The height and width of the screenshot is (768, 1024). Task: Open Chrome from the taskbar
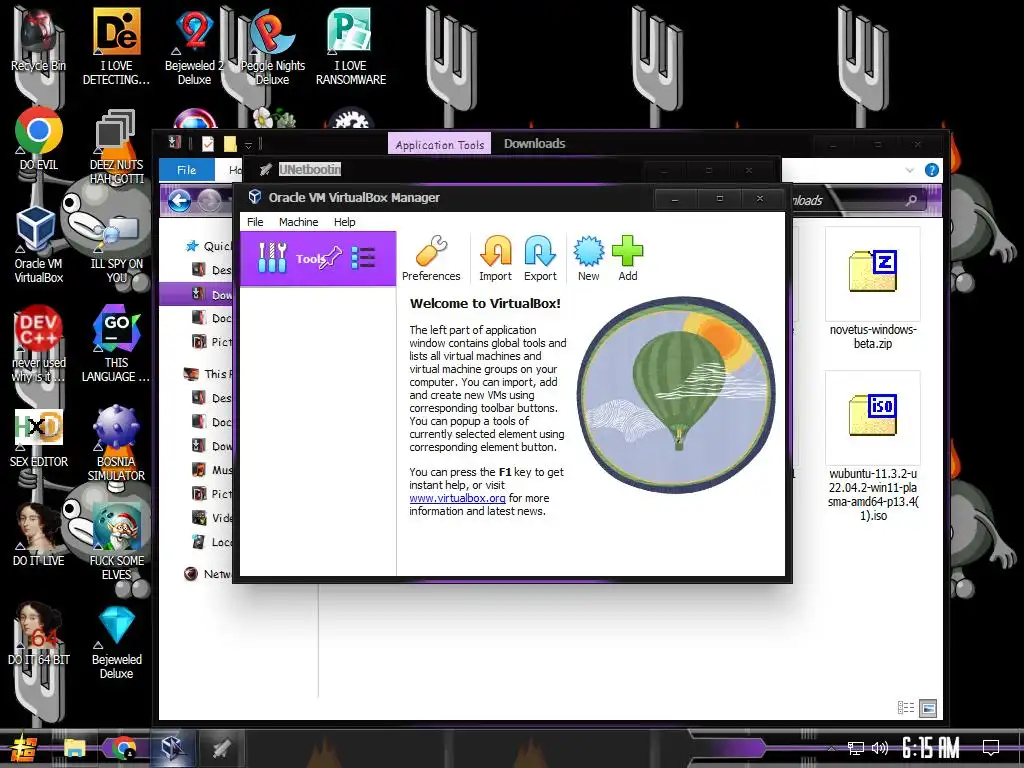123,748
